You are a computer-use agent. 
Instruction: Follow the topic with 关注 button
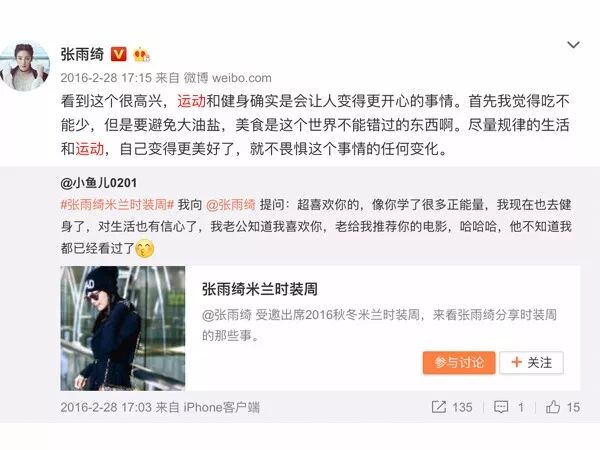pyautogui.click(x=532, y=362)
